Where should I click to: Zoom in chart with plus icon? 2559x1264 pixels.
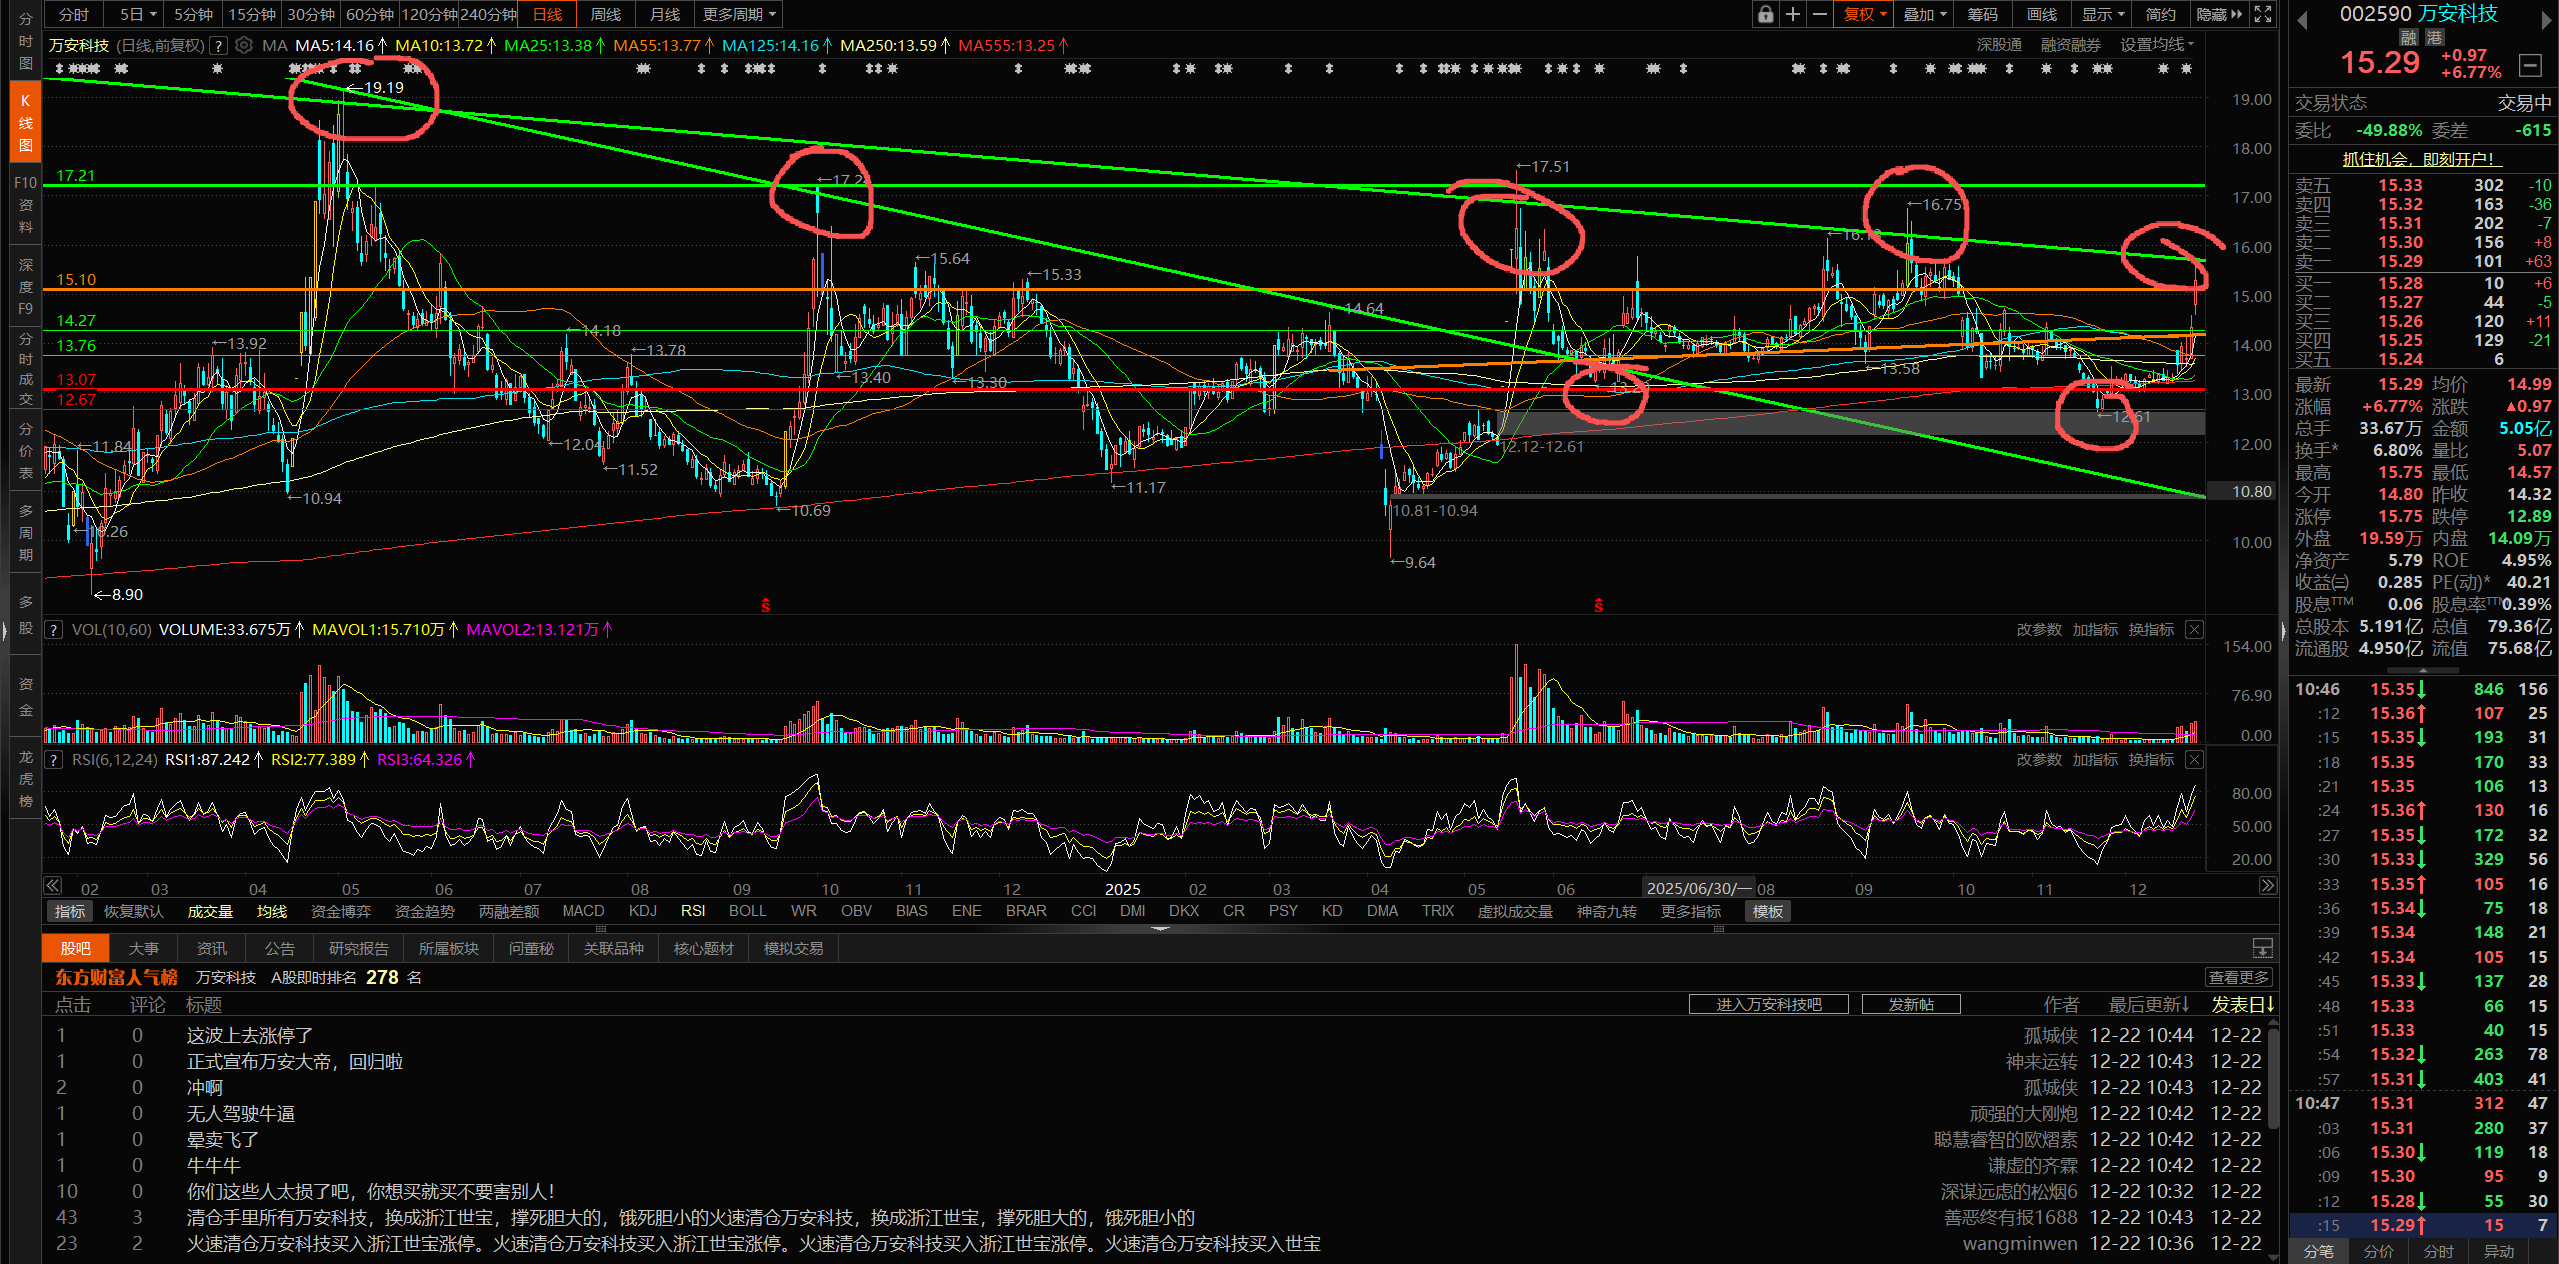pyautogui.click(x=1793, y=14)
